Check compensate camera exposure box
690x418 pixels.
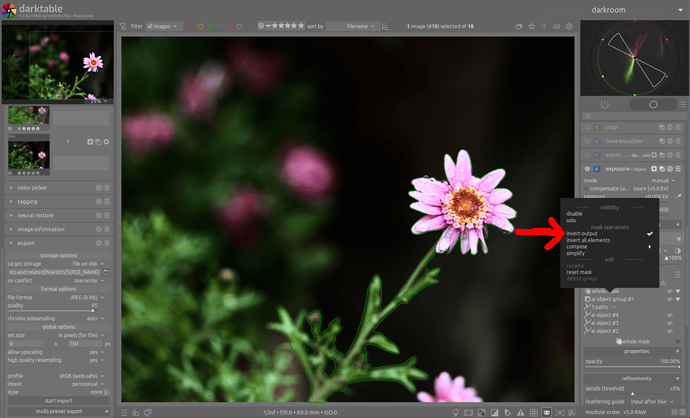pos(586,188)
